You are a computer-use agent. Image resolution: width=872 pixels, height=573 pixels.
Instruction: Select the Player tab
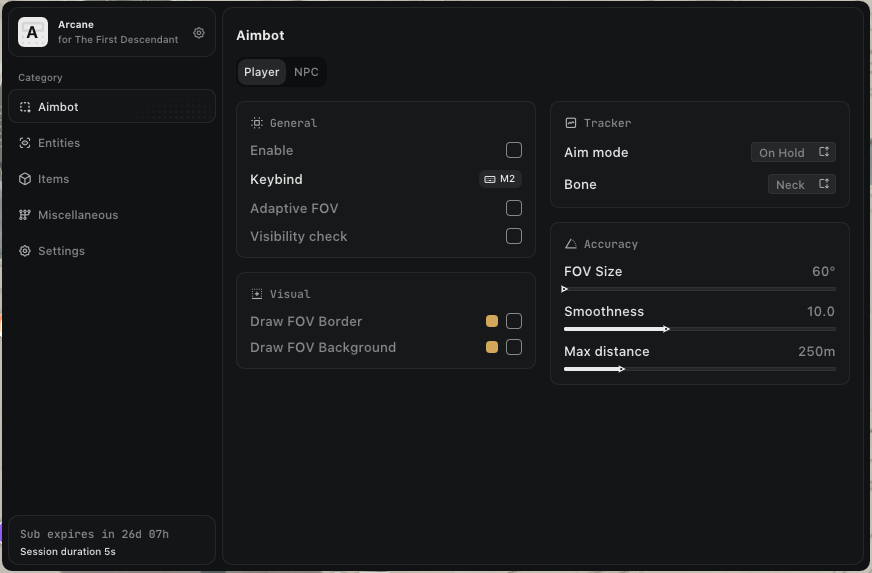point(262,72)
